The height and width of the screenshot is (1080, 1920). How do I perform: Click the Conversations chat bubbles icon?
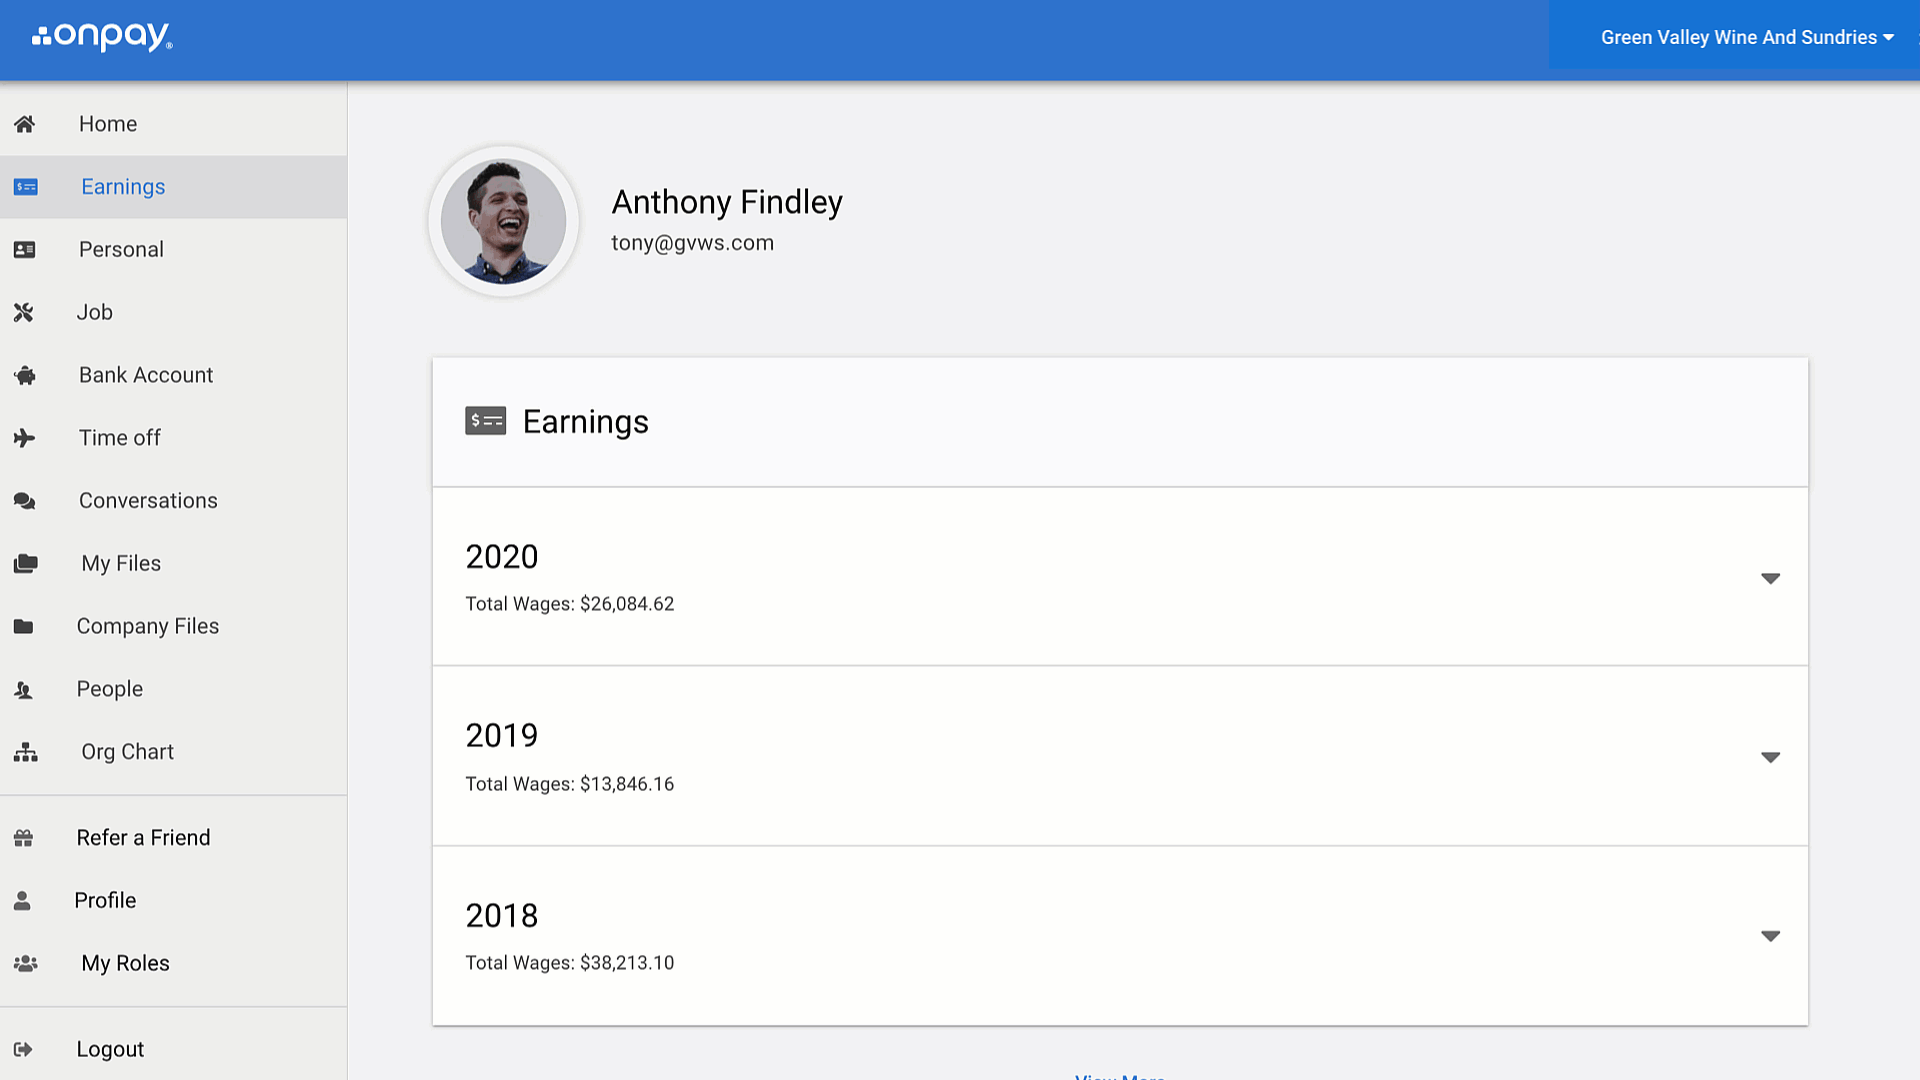click(25, 501)
